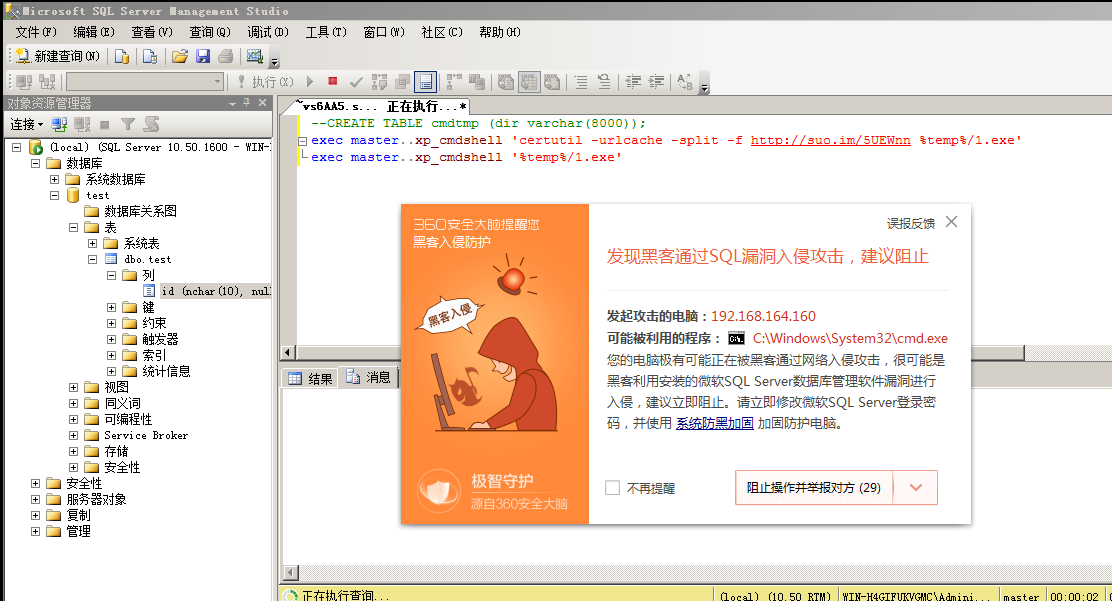The width and height of the screenshot is (1112, 601).
Task: Click the Object Explorer script/refresh icon
Action: click(151, 125)
